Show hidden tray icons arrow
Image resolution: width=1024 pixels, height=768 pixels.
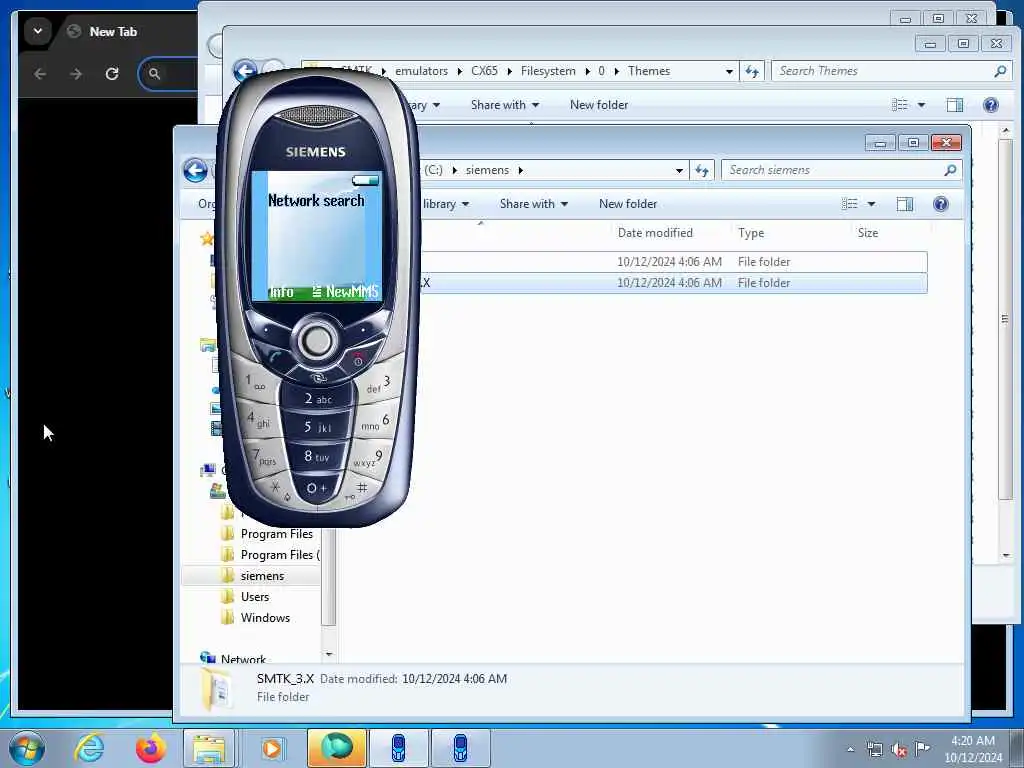pyautogui.click(x=850, y=749)
